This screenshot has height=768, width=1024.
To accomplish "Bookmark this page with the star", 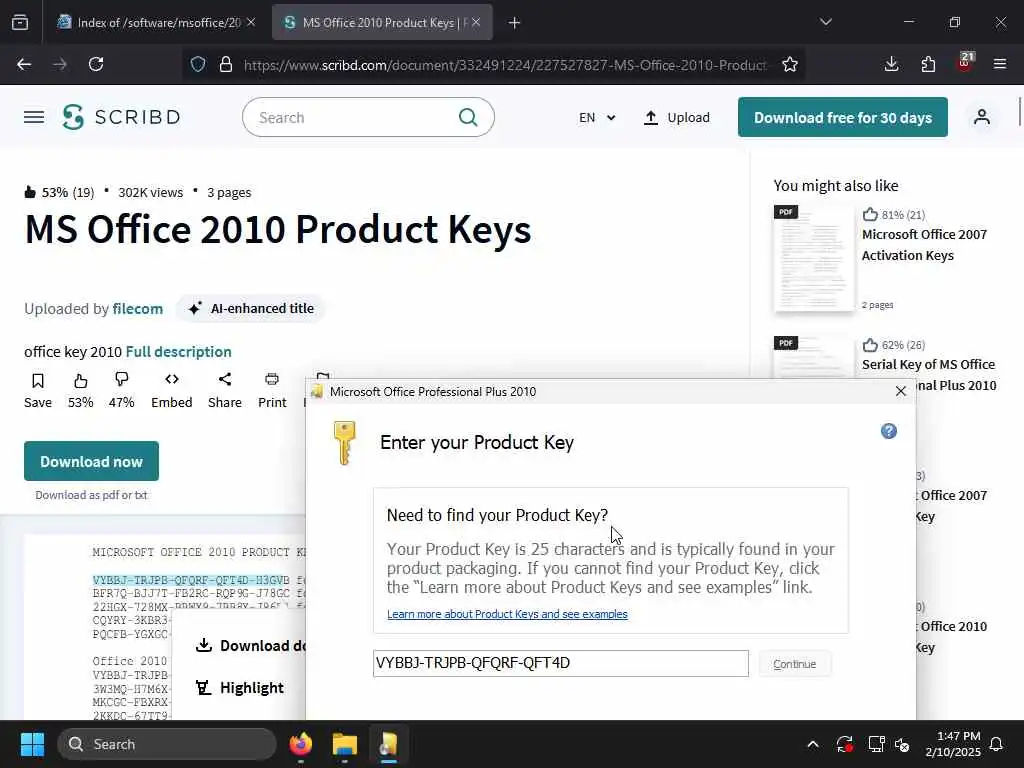I will (x=790, y=64).
